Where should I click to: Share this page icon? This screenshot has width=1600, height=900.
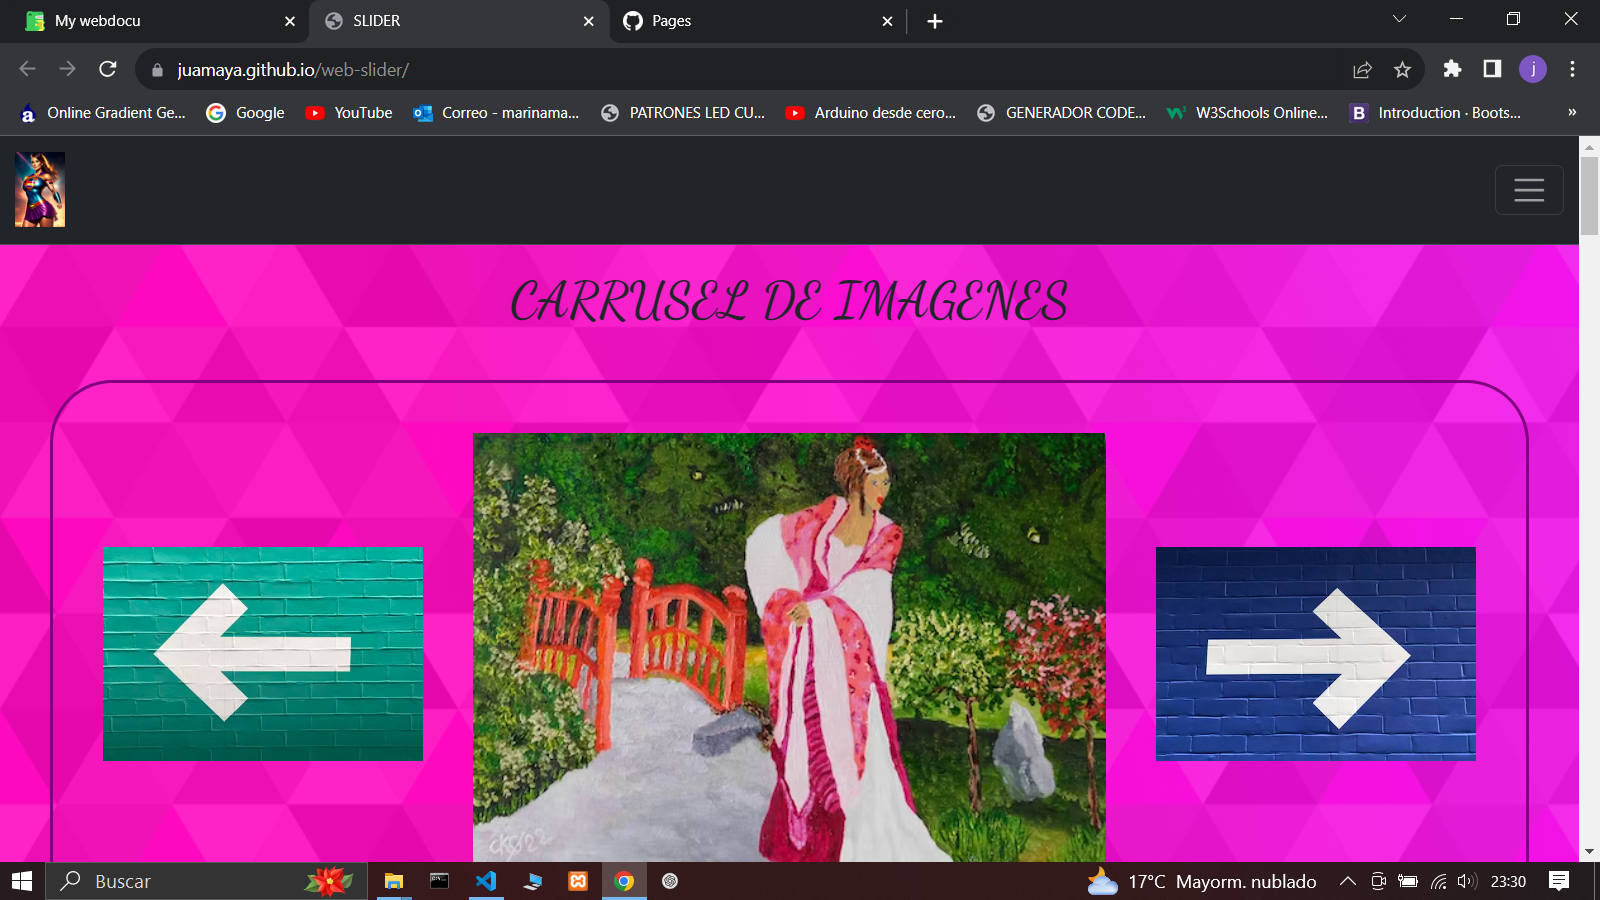point(1362,70)
